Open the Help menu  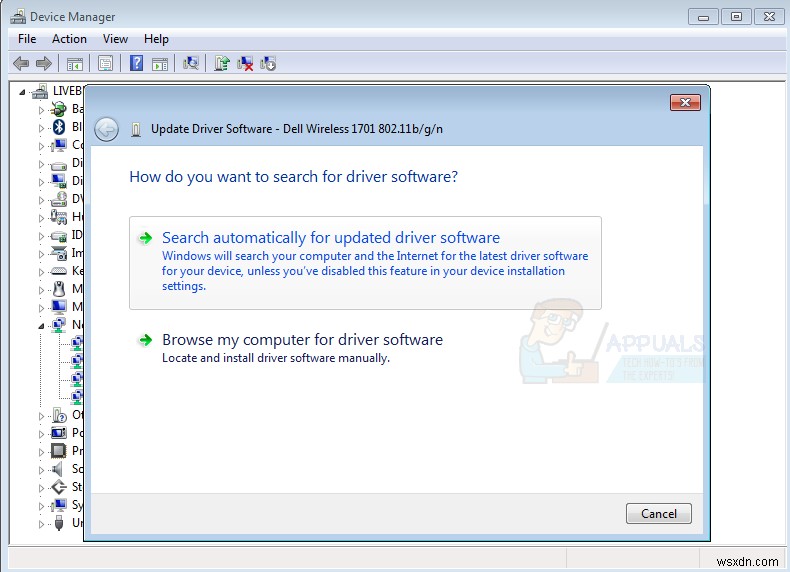[156, 39]
